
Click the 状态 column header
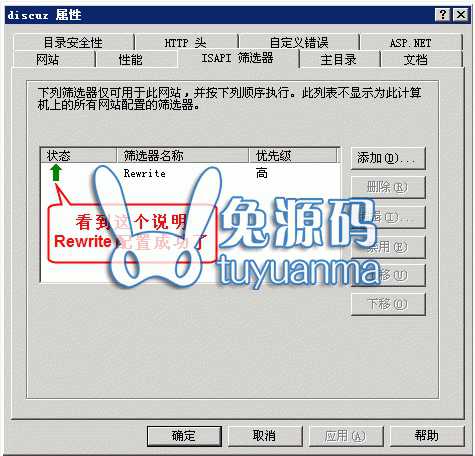coord(78,155)
